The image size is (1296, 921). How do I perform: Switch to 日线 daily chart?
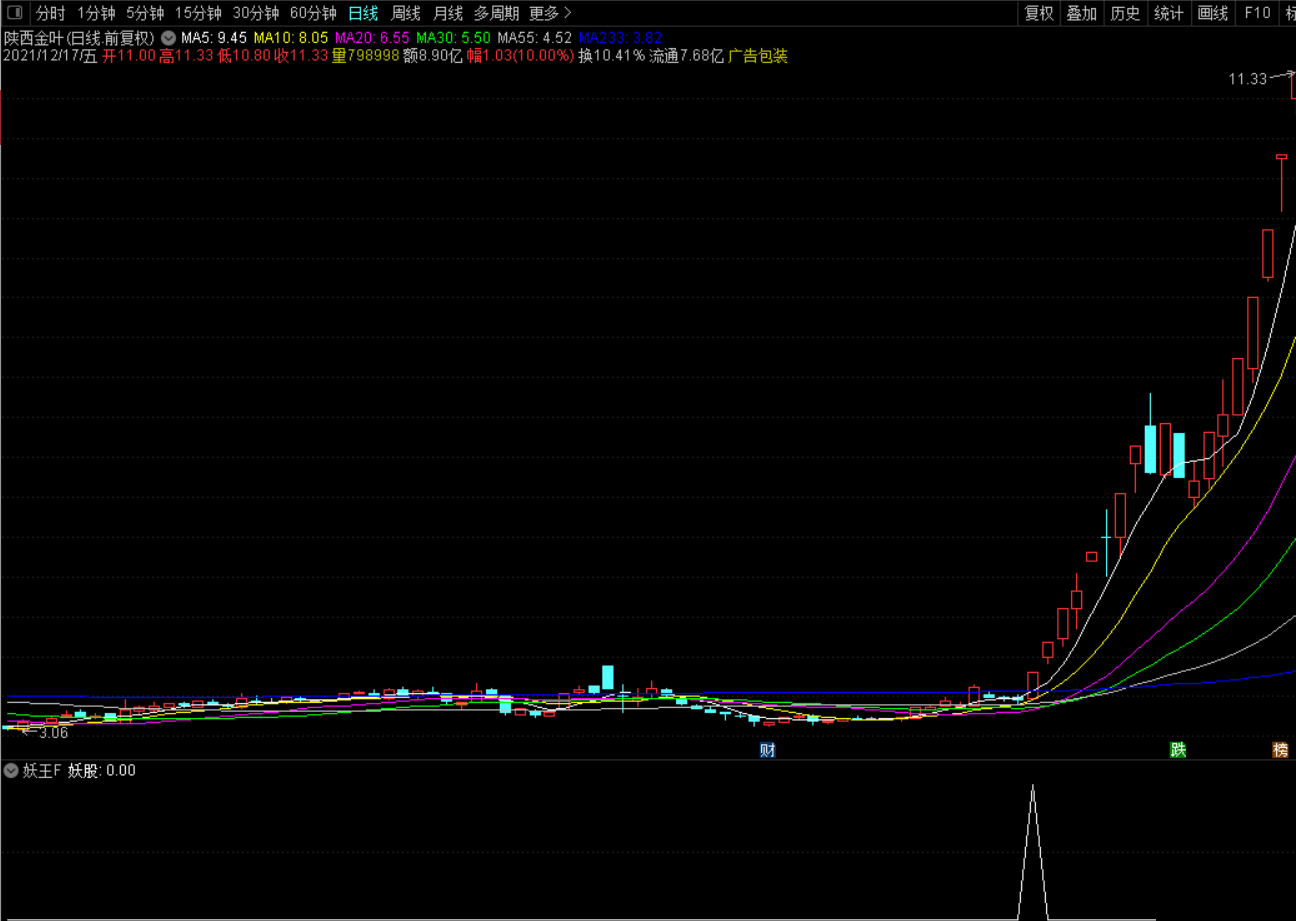[x=363, y=13]
